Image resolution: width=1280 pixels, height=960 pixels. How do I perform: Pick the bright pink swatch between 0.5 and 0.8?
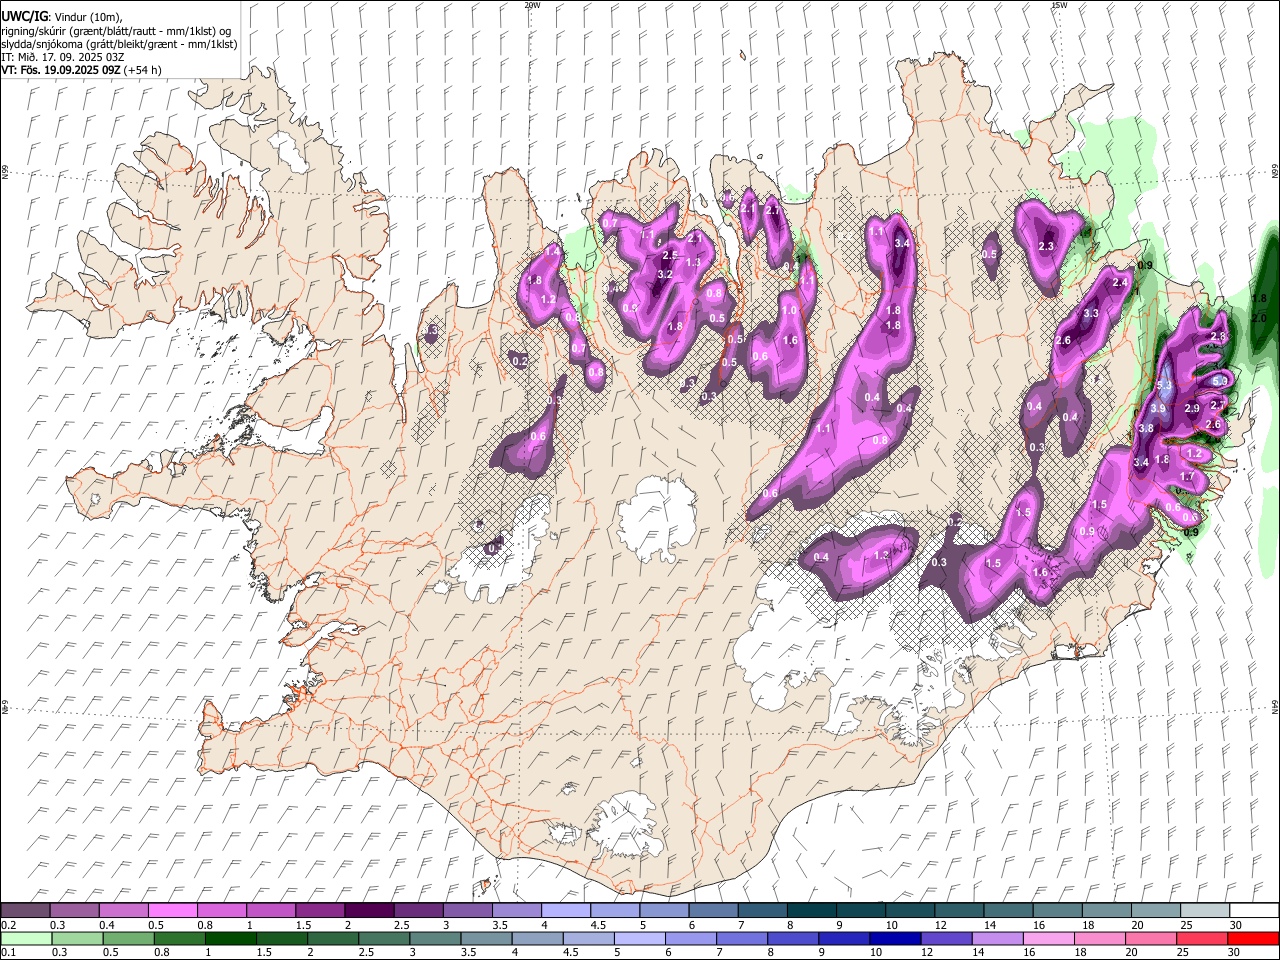tap(173, 911)
